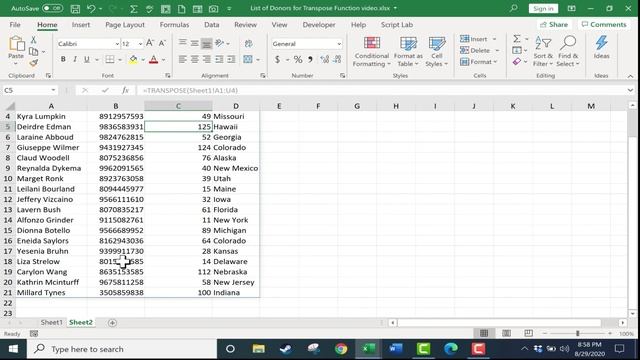Click the macro record icon in status bar
Screen dimensions: 640x360
click(34, 333)
